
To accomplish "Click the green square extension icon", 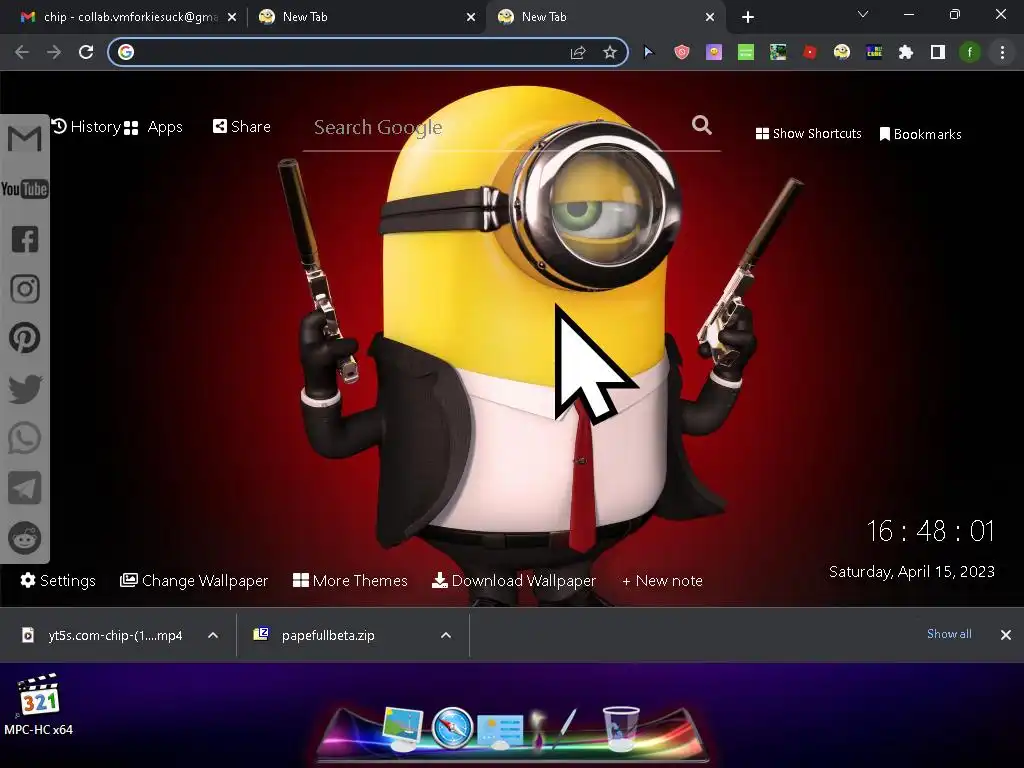I will pyautogui.click(x=746, y=52).
